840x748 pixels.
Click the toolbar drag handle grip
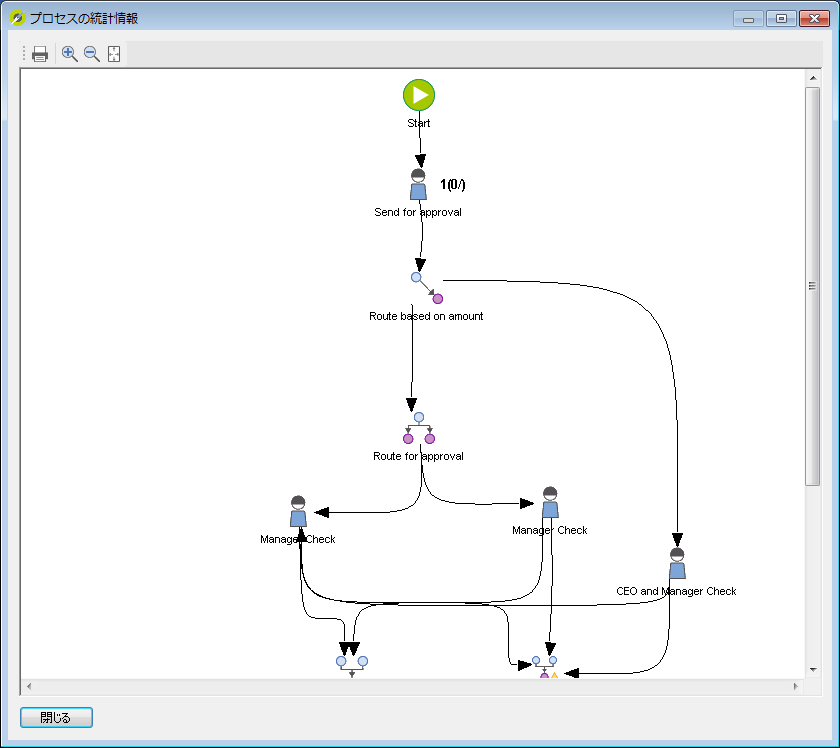coord(24,54)
